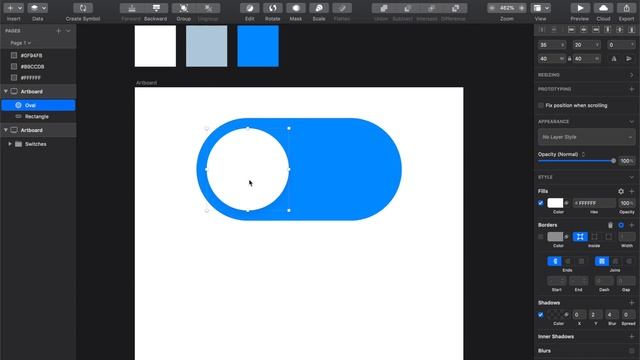The height and width of the screenshot is (360, 640).
Task: Add a new shadow with plus icon
Action: [x=631, y=303]
